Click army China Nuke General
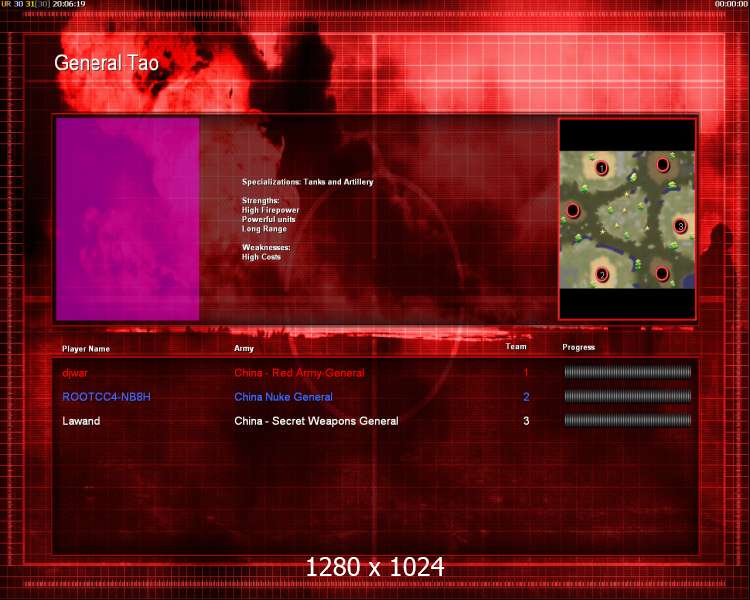 click(284, 397)
